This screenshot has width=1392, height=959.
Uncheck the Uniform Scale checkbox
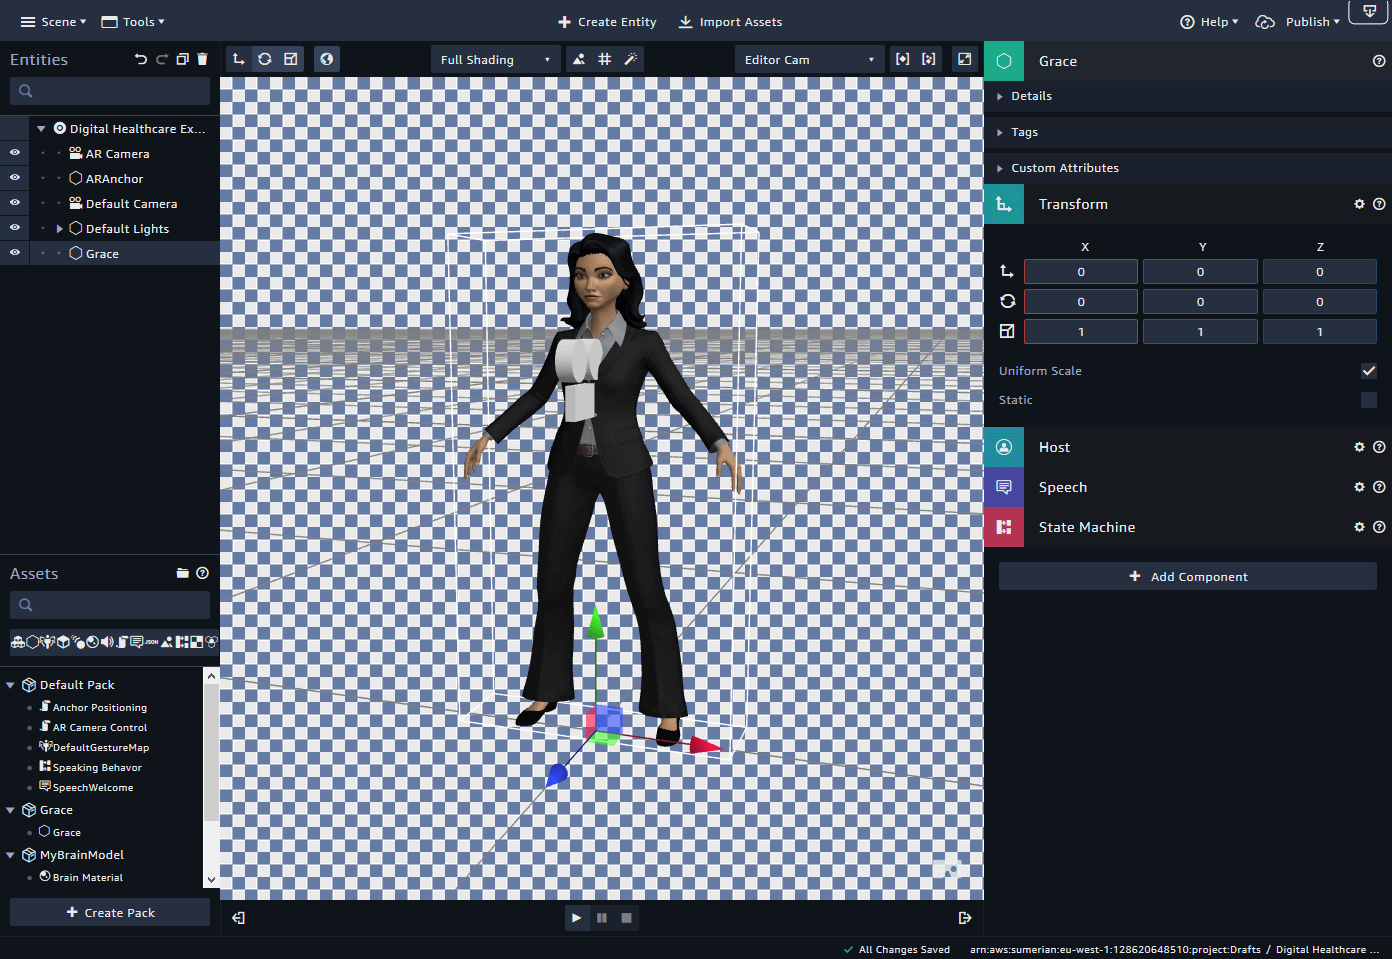coord(1369,371)
